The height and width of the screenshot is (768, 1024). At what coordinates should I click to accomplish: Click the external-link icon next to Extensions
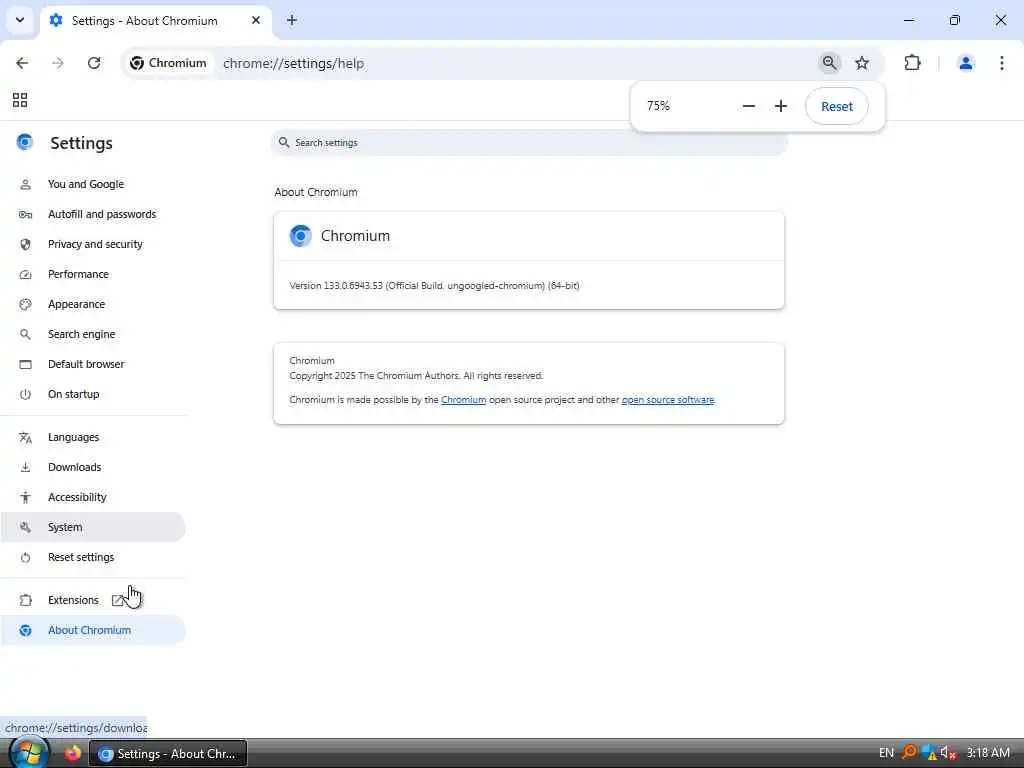118,600
